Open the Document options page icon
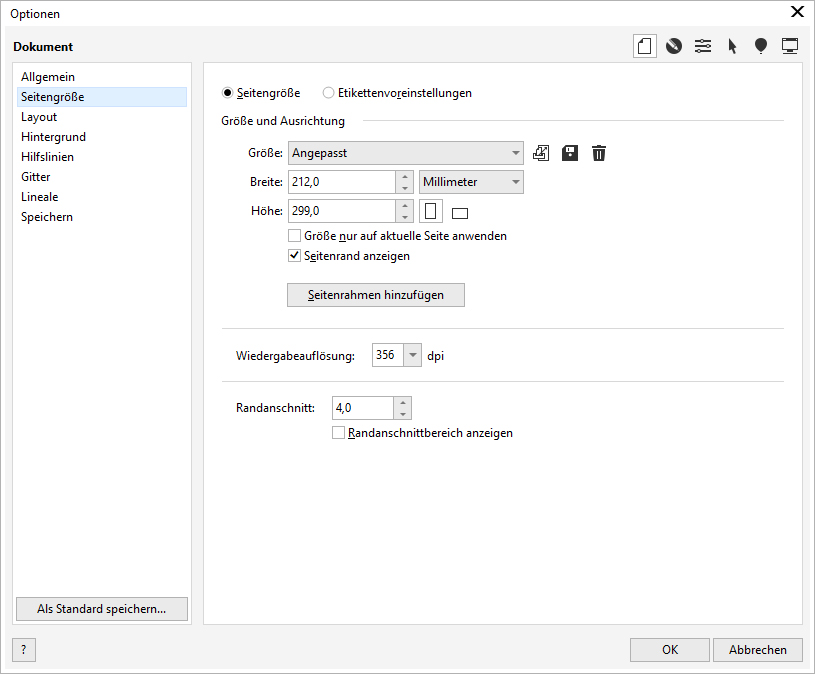The image size is (815, 674). point(645,46)
